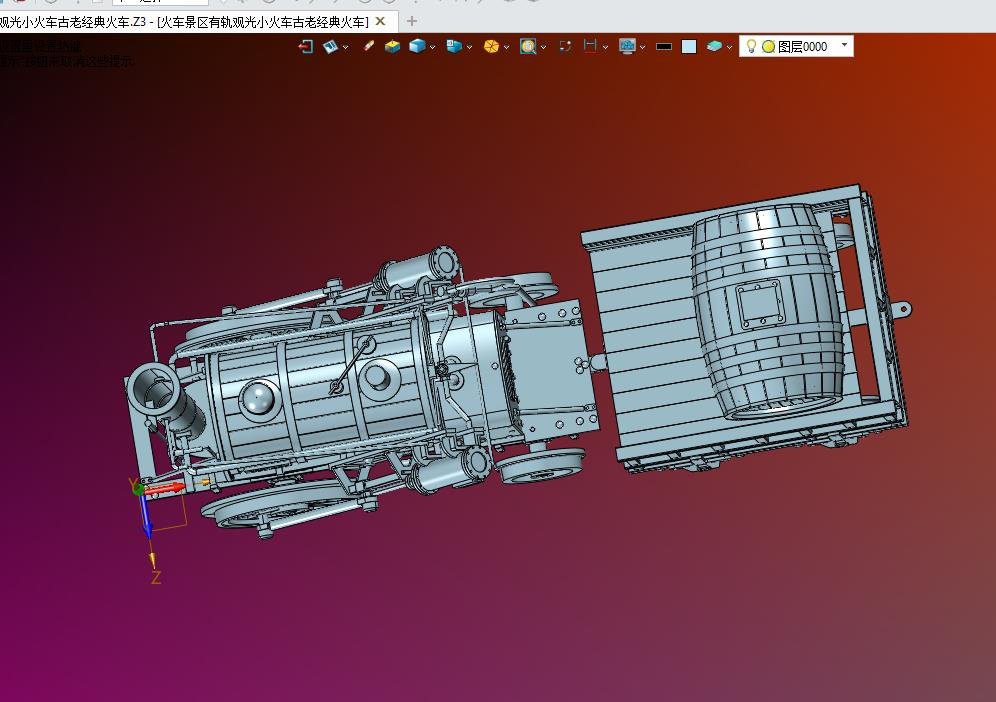Click the monitor display icon
The width and height of the screenshot is (996, 702).
[627, 46]
